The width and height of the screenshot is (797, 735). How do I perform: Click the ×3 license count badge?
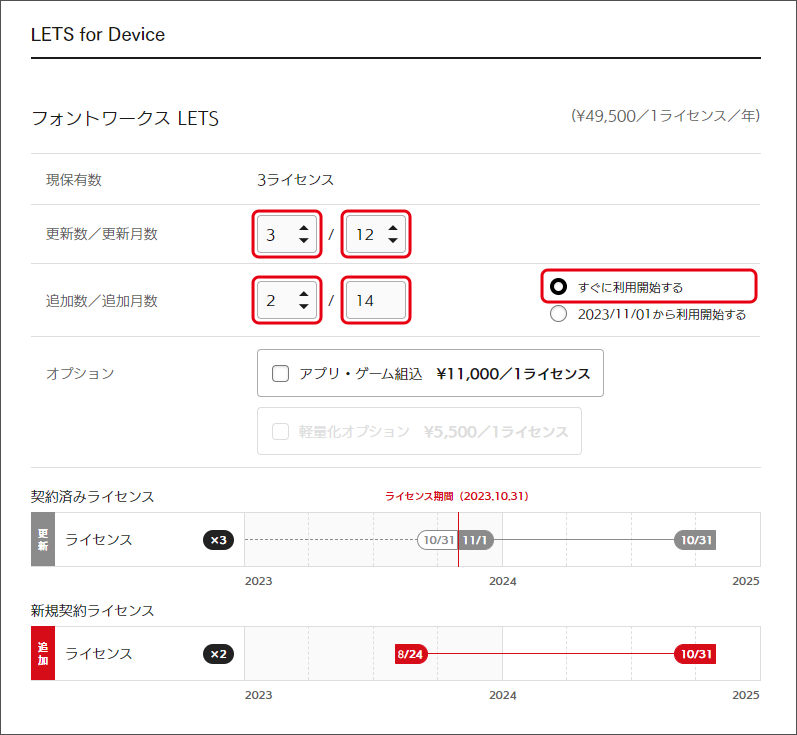coord(218,540)
